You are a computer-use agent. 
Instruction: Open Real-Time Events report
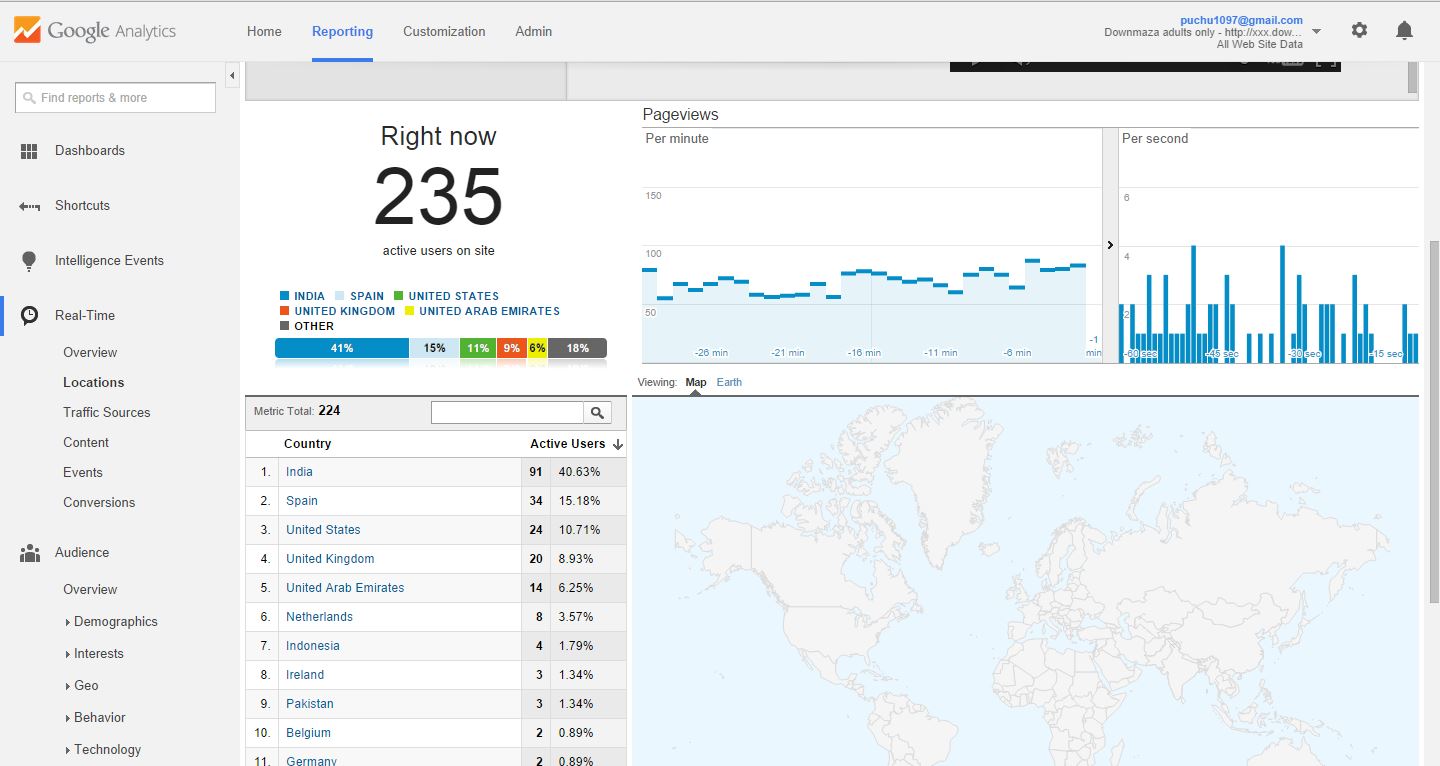coord(83,473)
